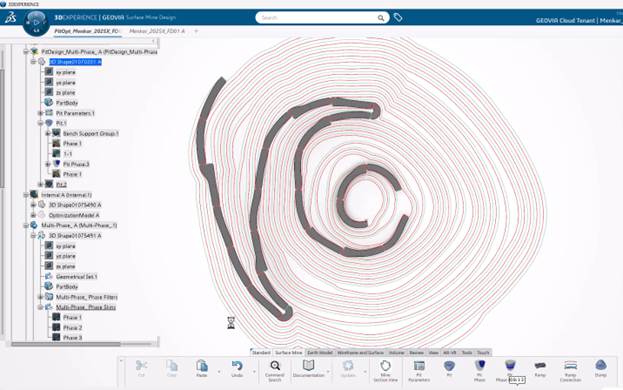Screen dimensions: 623x390
Task: Click the Ramp Connection tool
Action: pos(570,371)
